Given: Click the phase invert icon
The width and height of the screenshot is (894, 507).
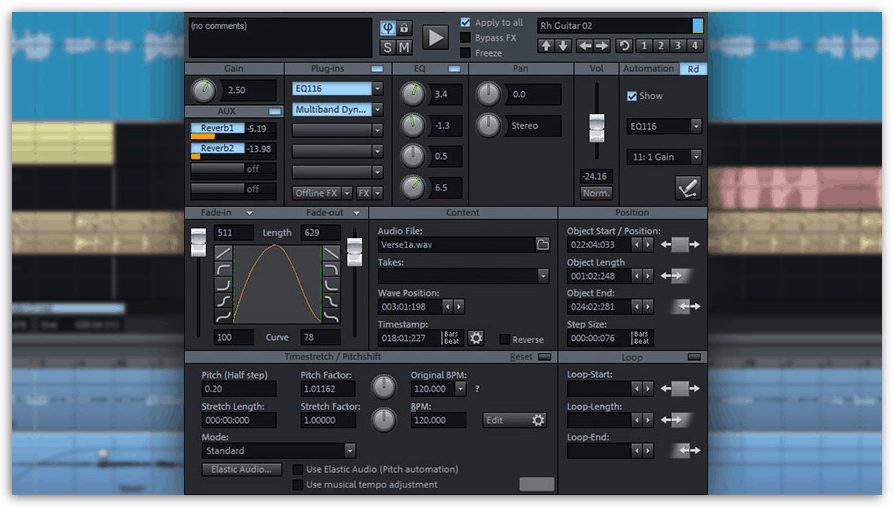Looking at the screenshot, I should [387, 28].
